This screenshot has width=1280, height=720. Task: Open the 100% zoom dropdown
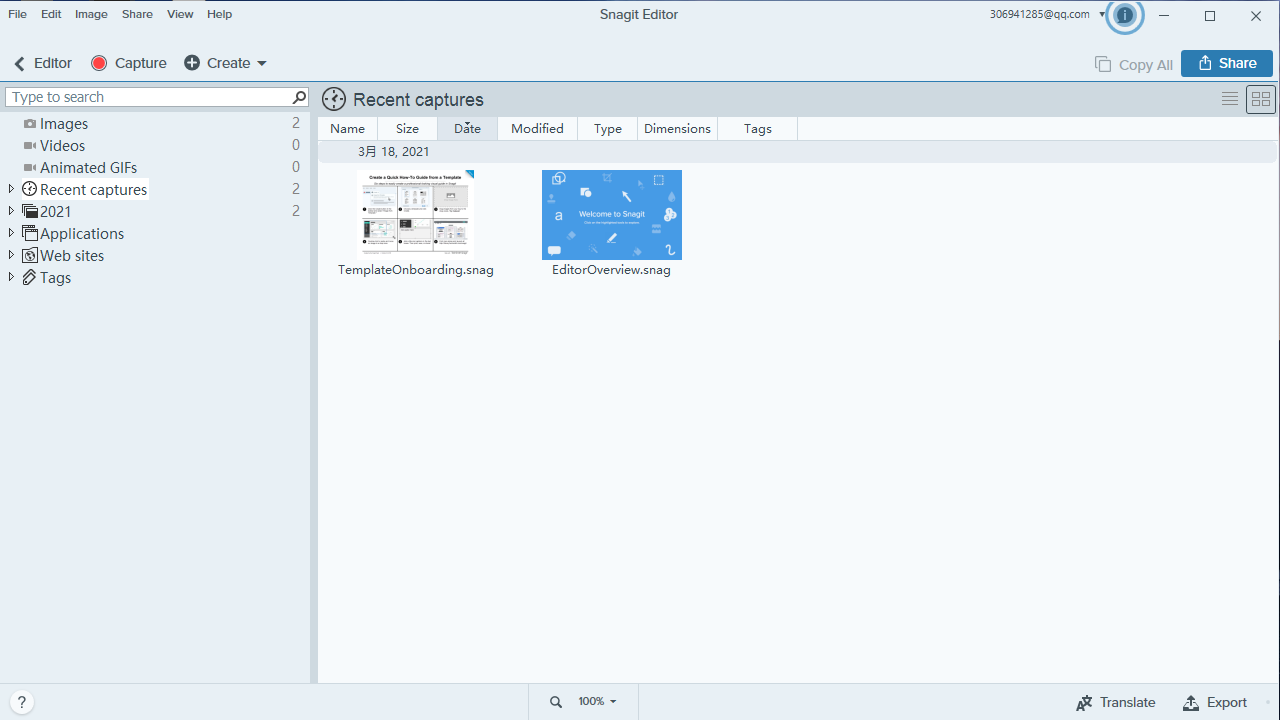(x=598, y=702)
